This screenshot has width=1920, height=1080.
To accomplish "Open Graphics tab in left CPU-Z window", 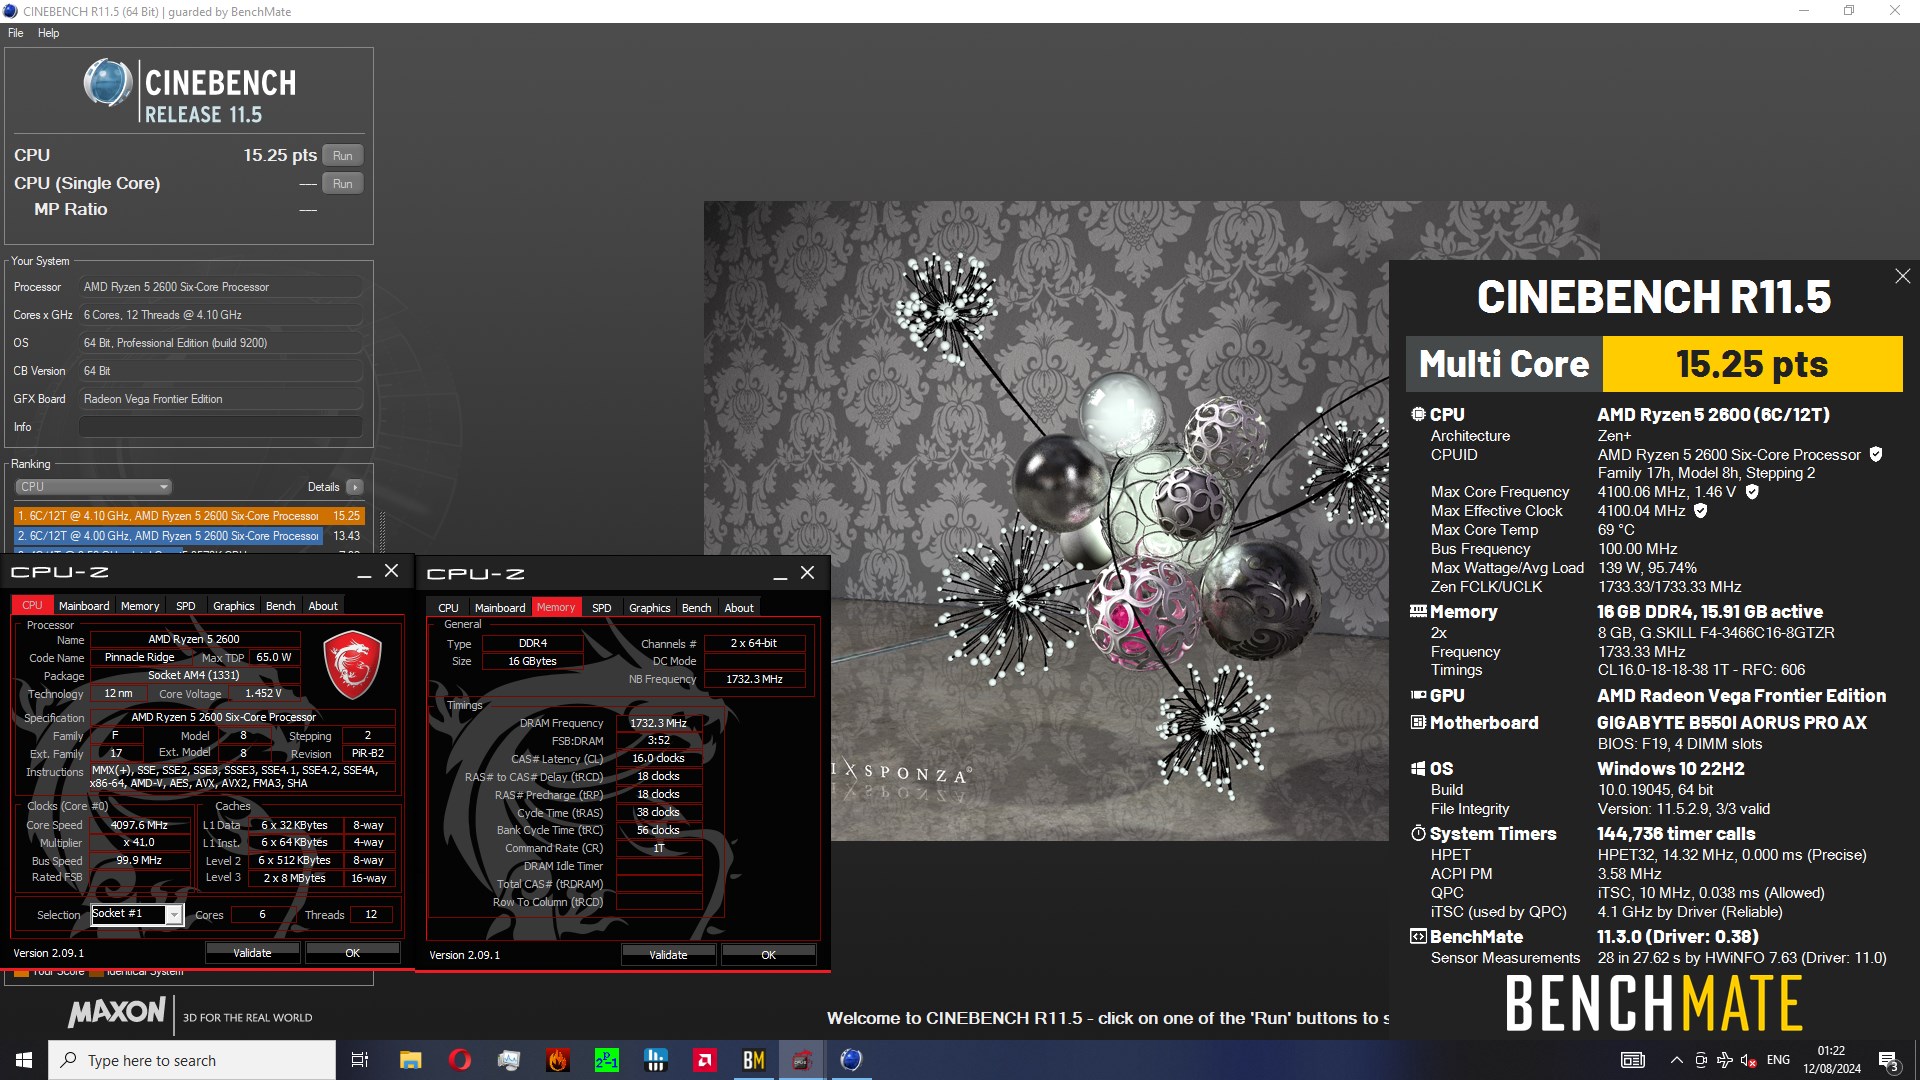I will point(234,606).
